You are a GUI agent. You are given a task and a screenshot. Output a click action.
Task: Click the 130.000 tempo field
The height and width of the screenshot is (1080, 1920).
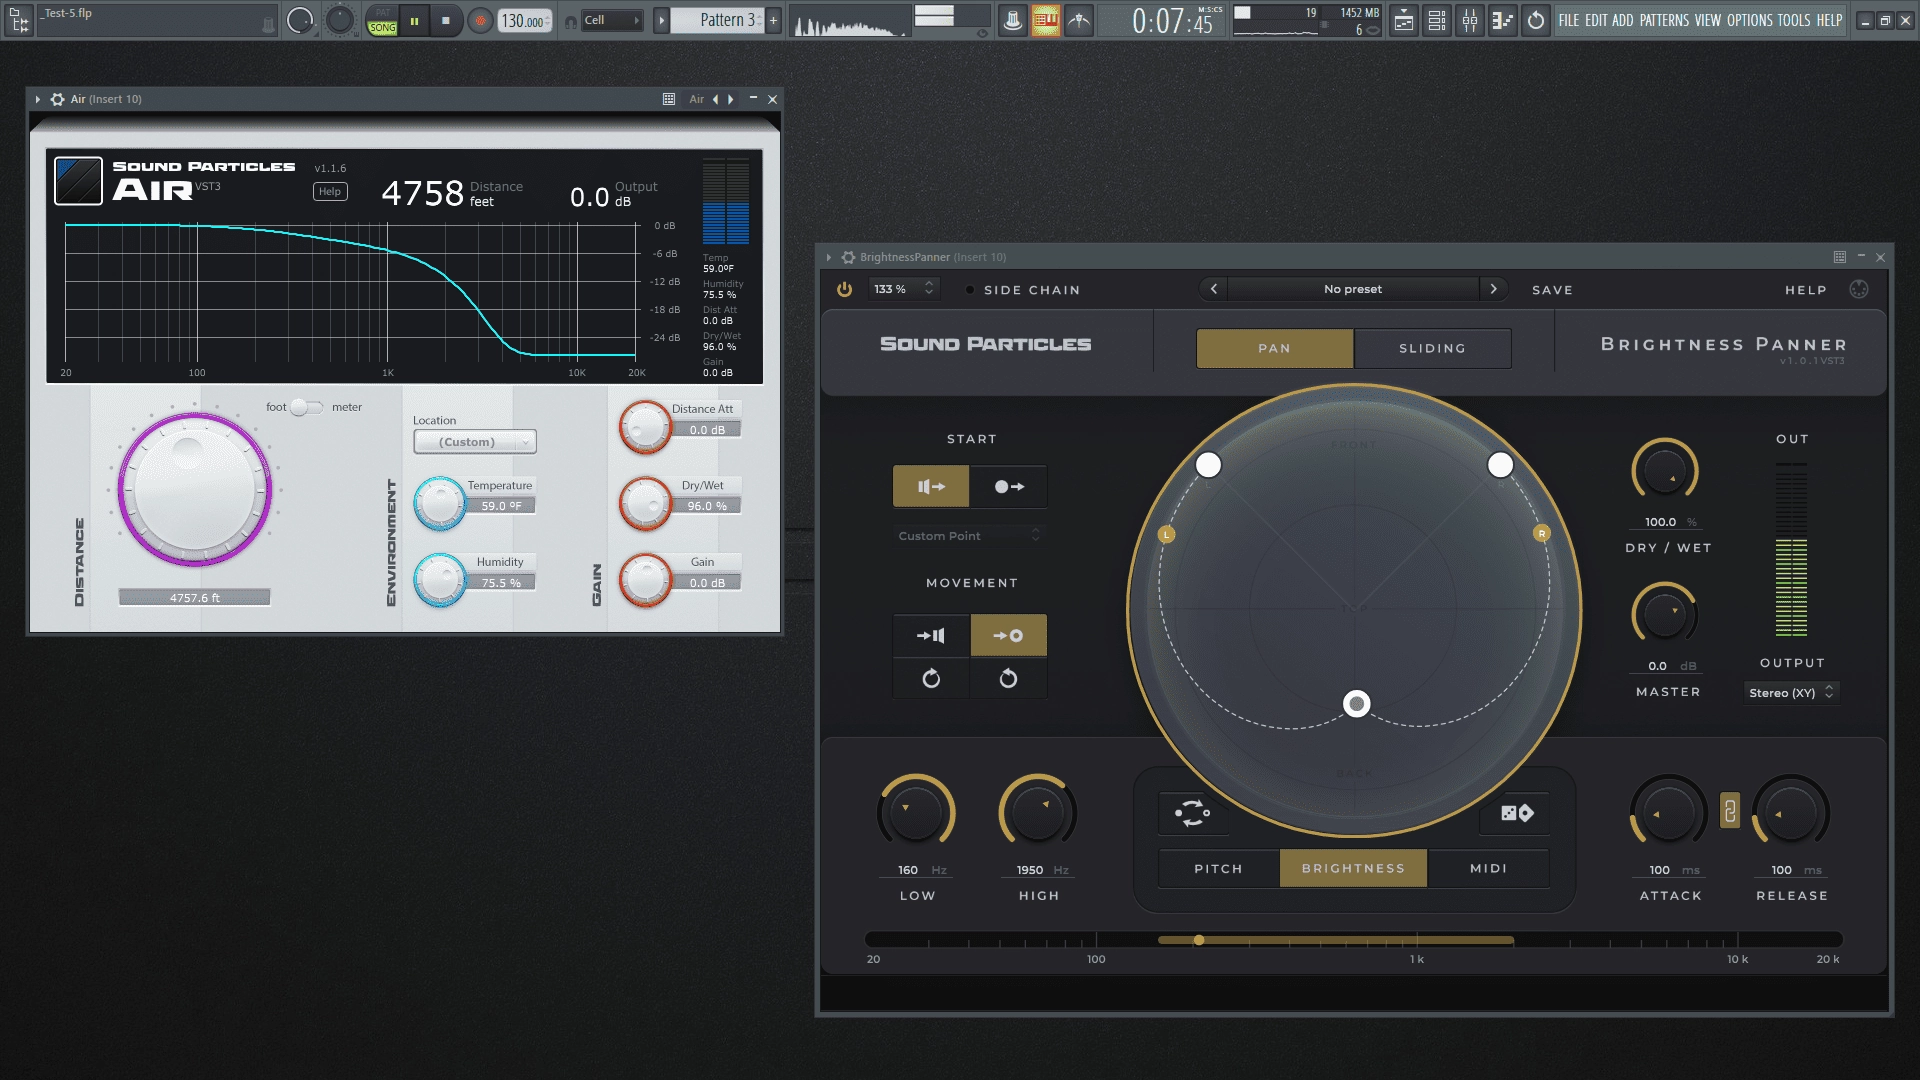point(525,21)
